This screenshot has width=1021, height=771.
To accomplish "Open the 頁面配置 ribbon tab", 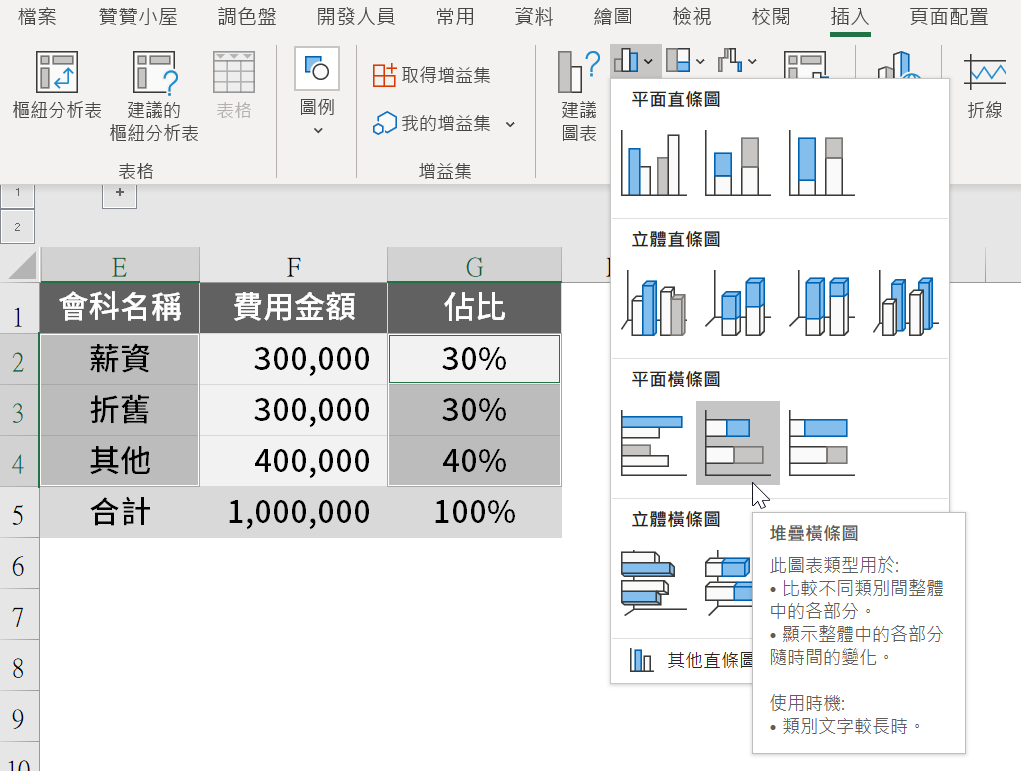I will click(949, 16).
